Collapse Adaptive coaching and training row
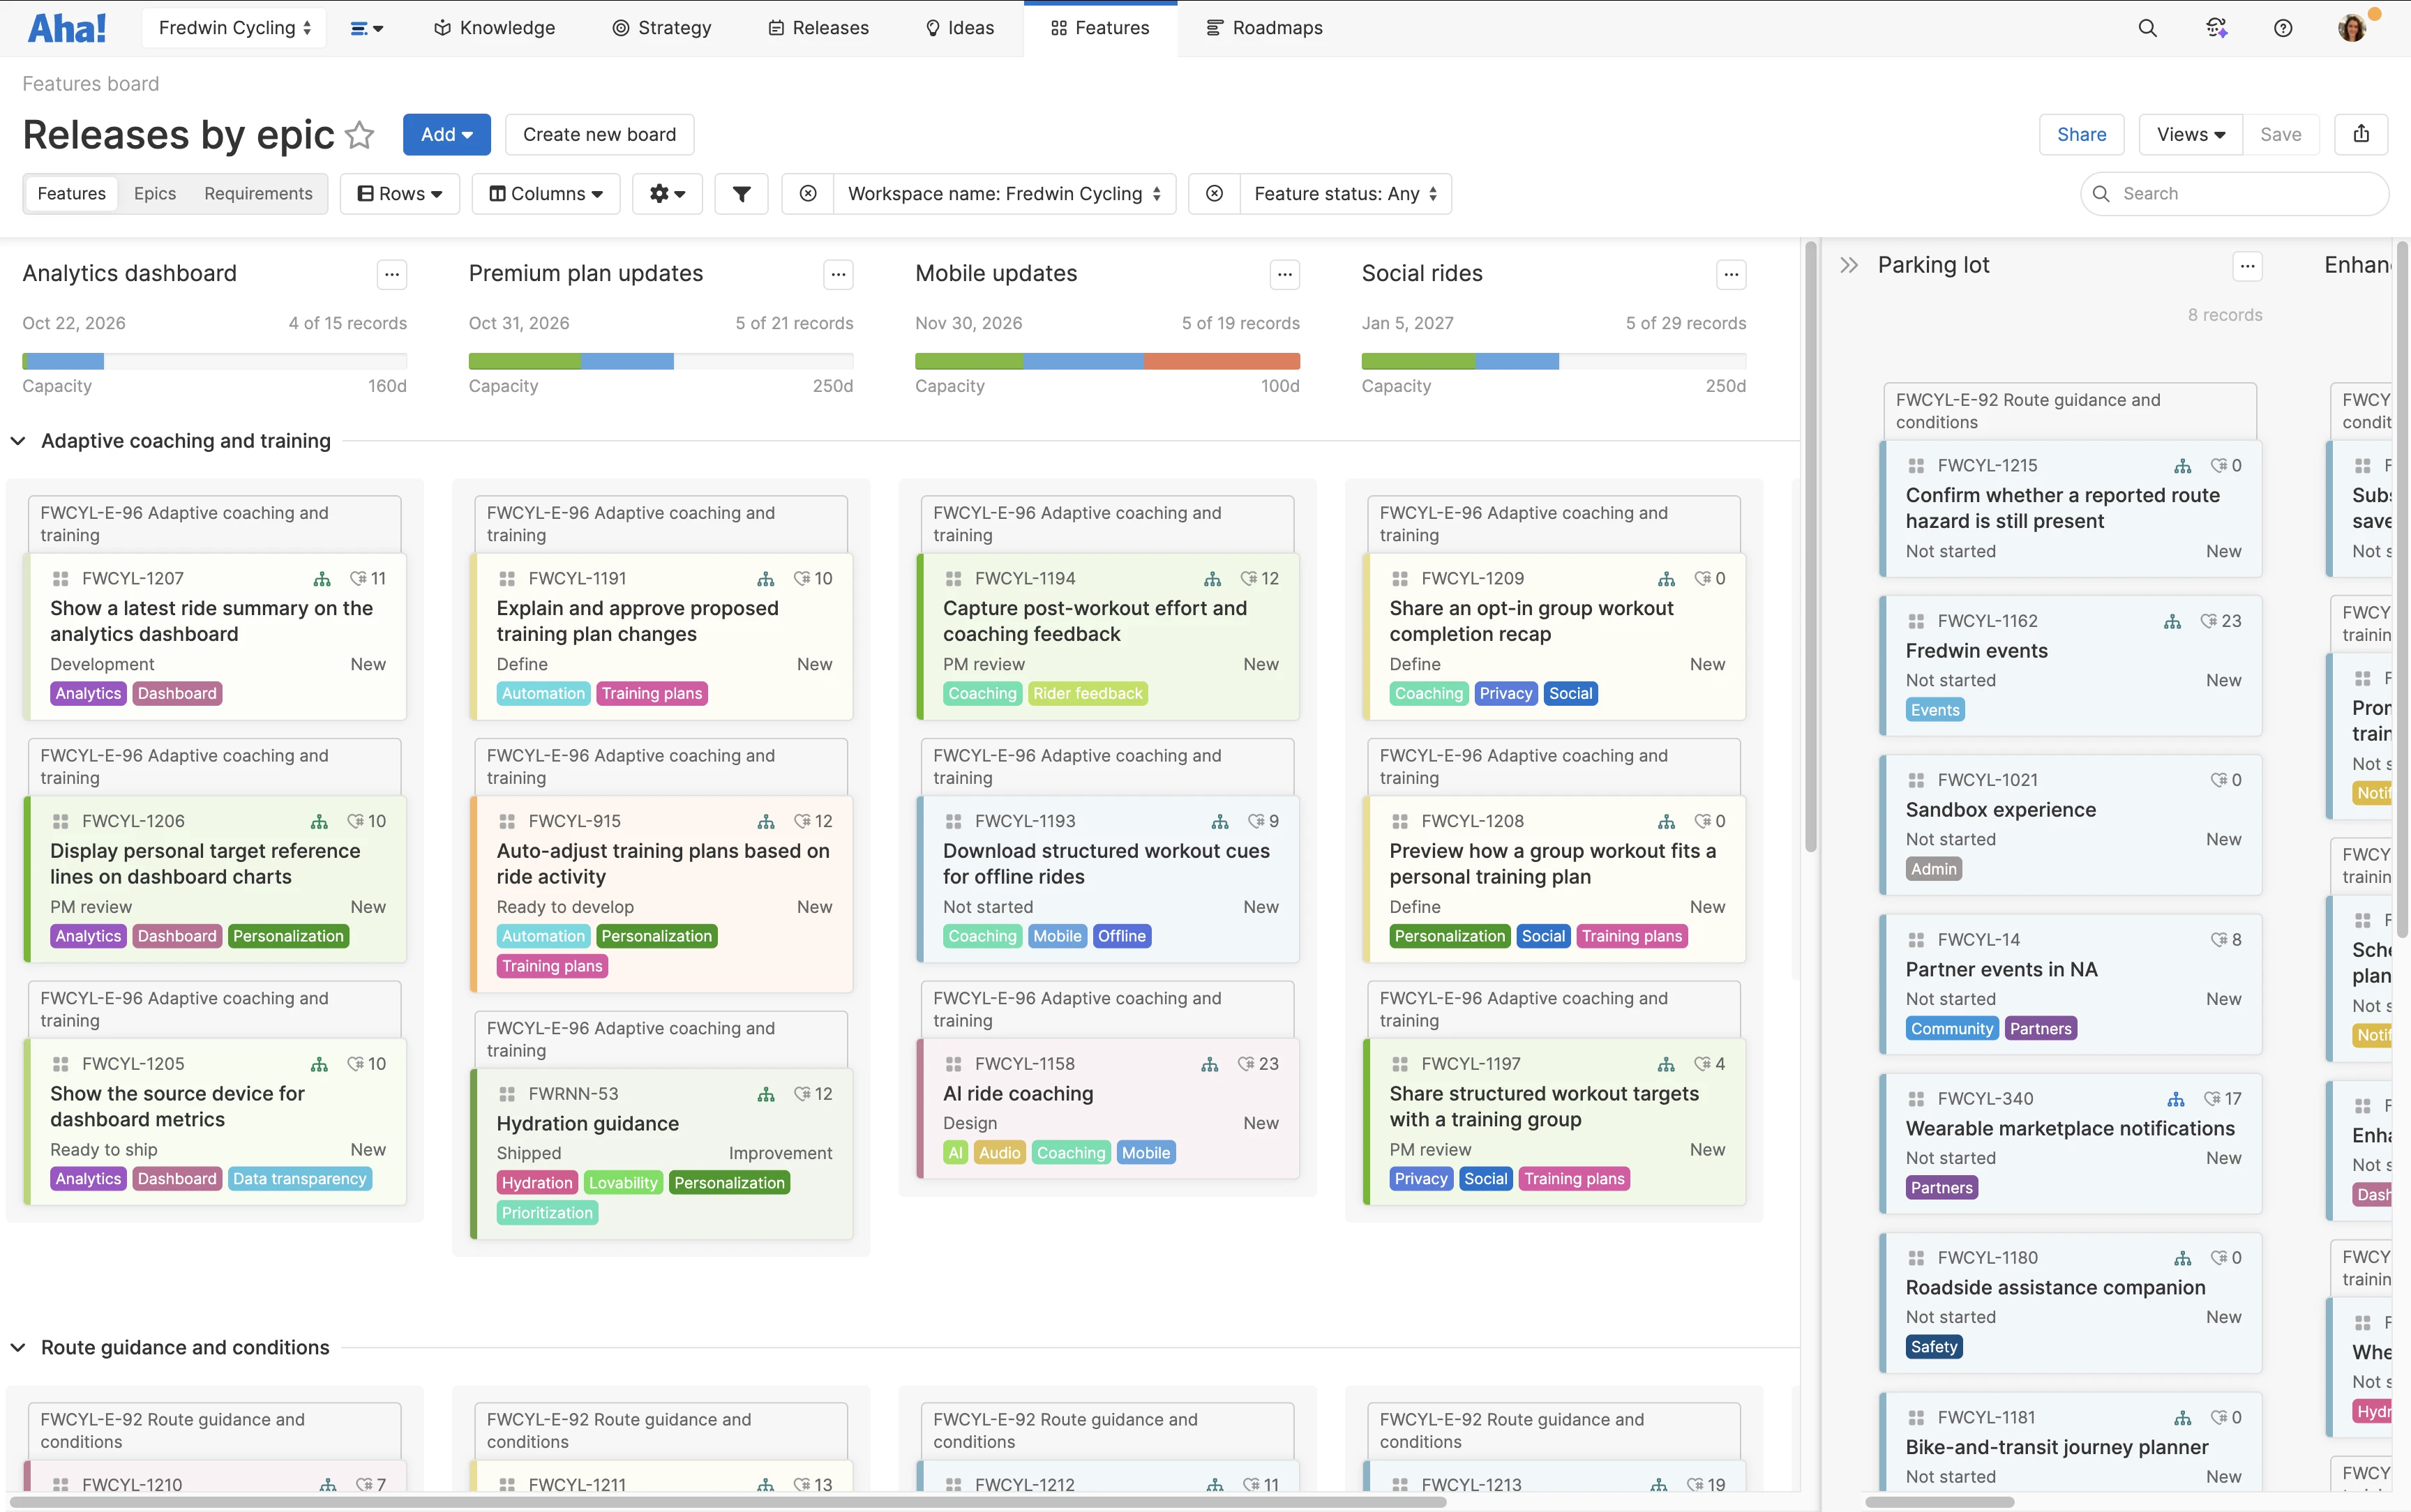2411x1512 pixels. pyautogui.click(x=18, y=441)
